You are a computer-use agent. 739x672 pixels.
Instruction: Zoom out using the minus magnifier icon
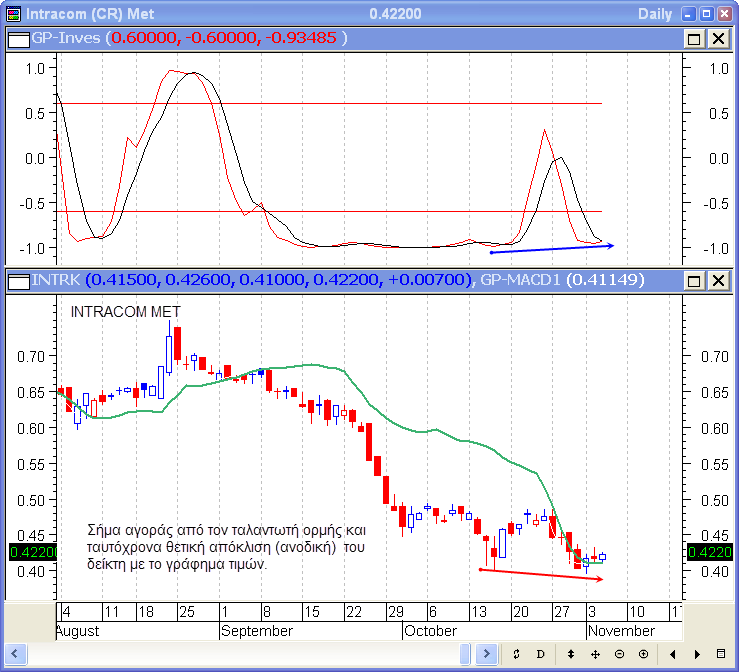click(619, 654)
